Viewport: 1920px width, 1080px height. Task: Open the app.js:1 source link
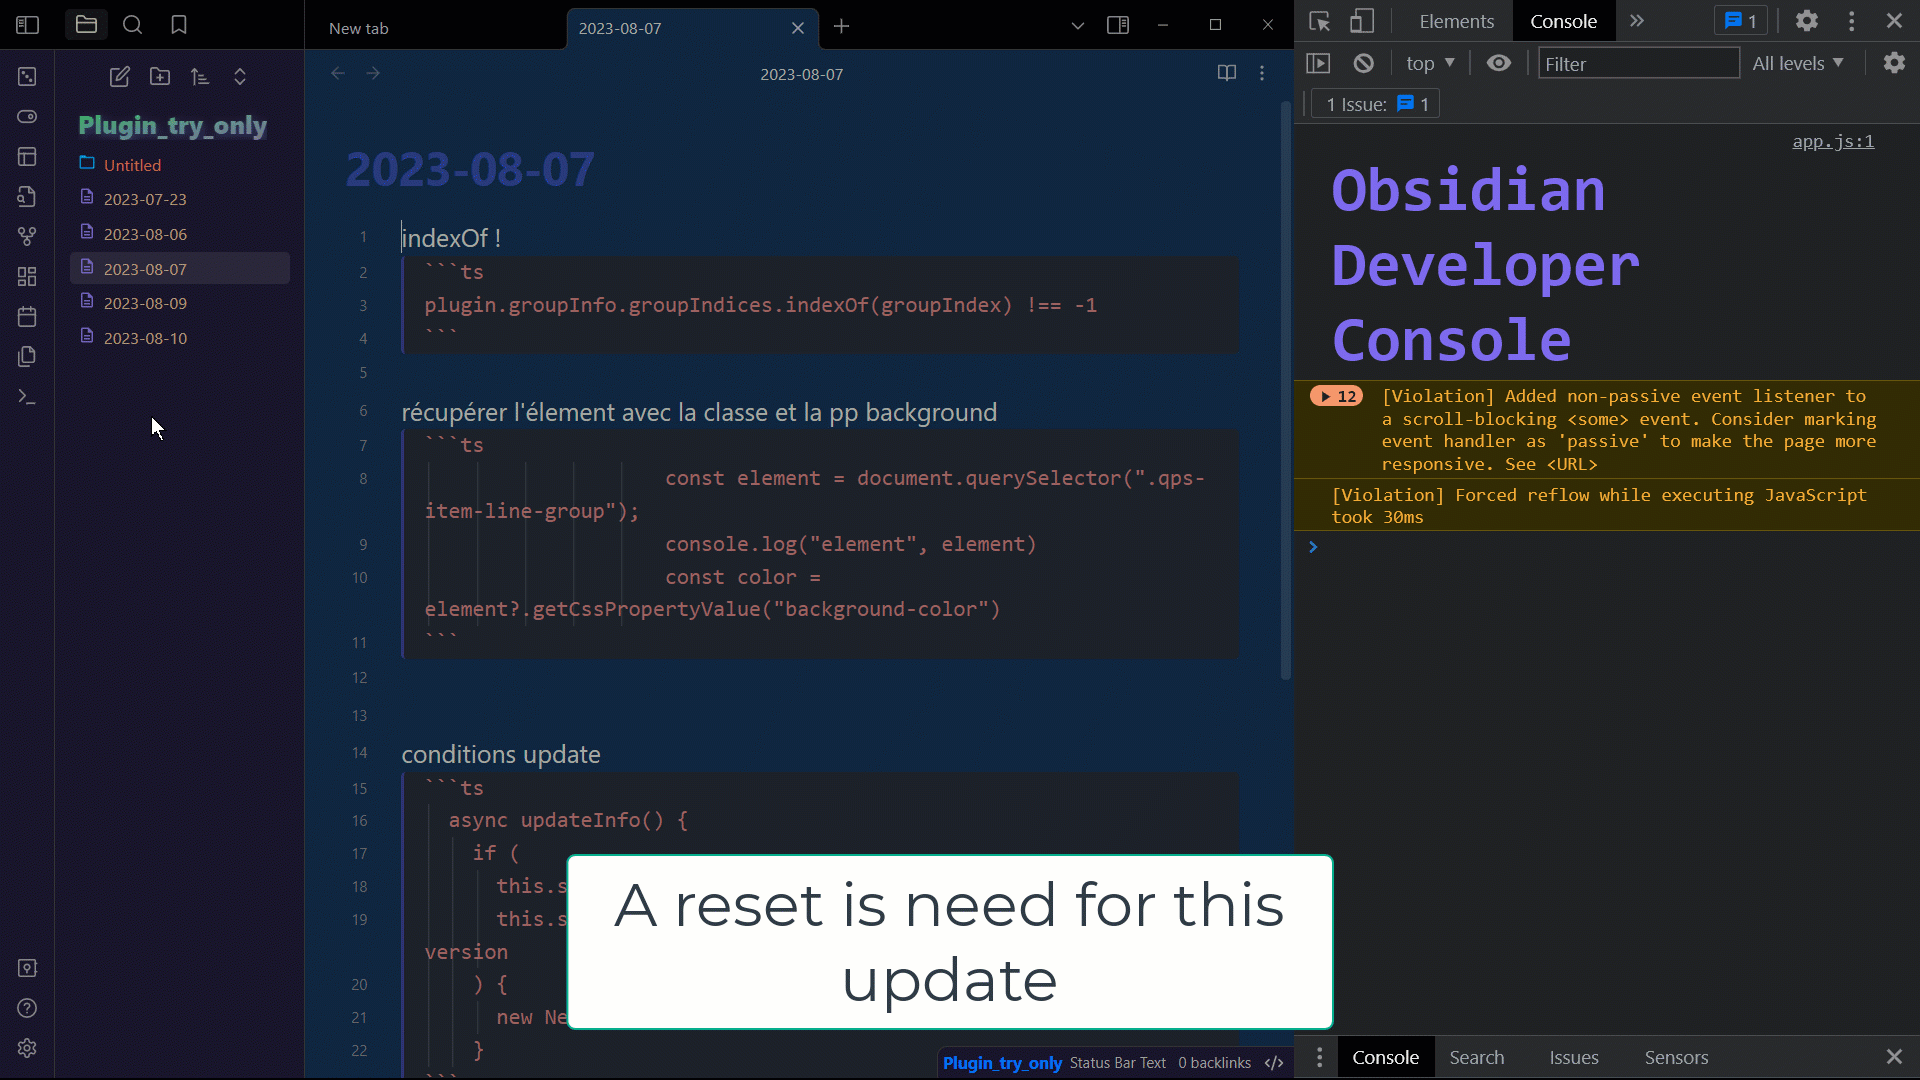tap(1832, 141)
